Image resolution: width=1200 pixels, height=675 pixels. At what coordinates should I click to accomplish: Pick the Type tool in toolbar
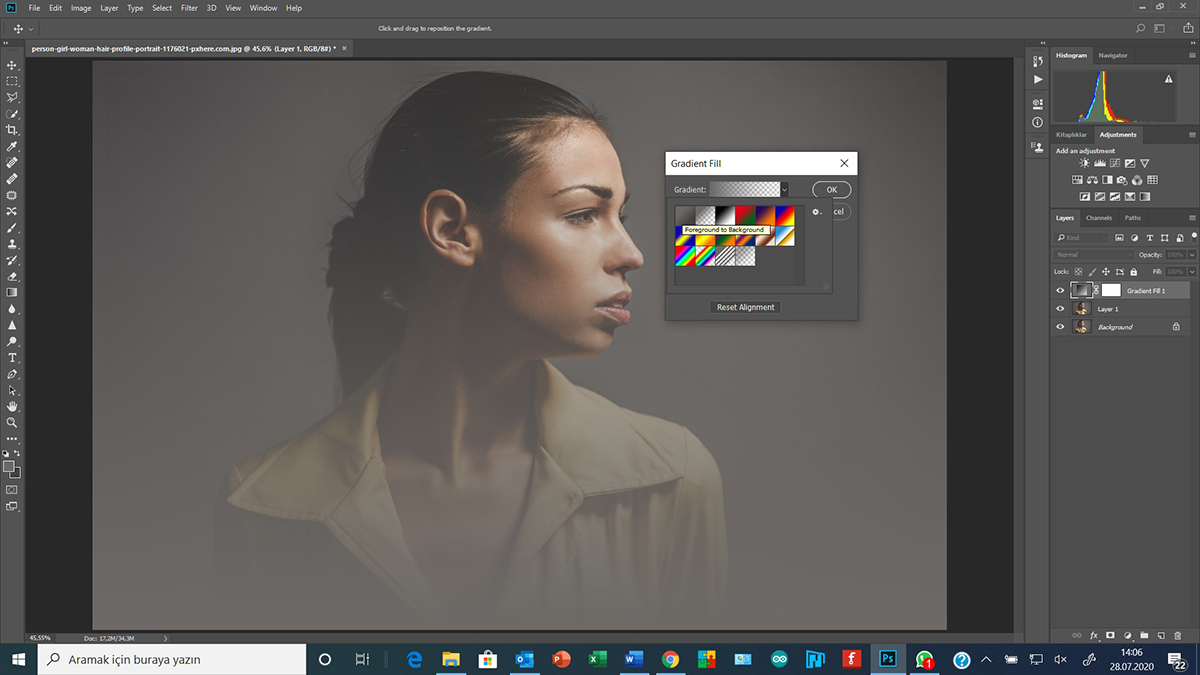12,358
